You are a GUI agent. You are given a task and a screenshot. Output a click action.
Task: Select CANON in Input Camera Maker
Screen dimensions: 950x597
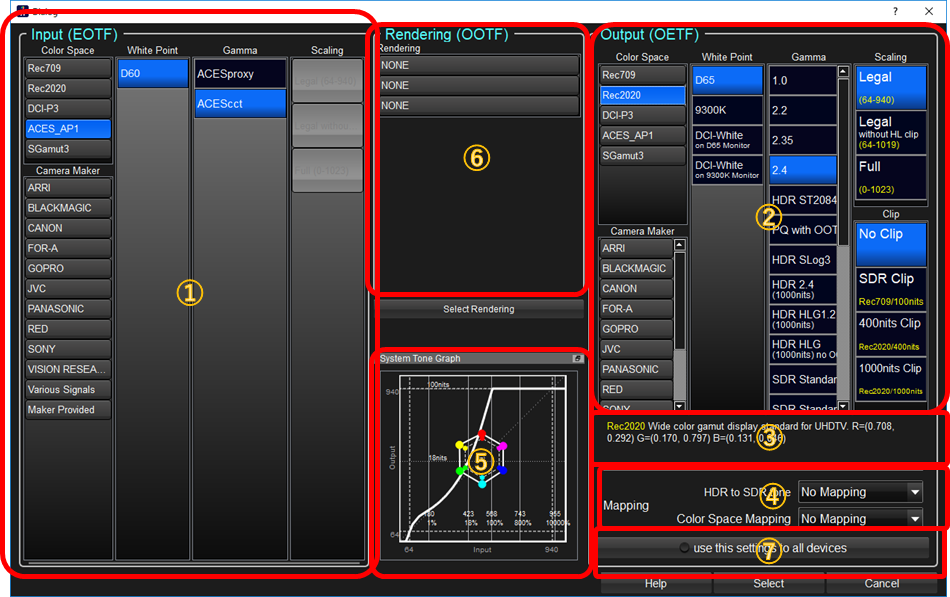pyautogui.click(x=68, y=228)
